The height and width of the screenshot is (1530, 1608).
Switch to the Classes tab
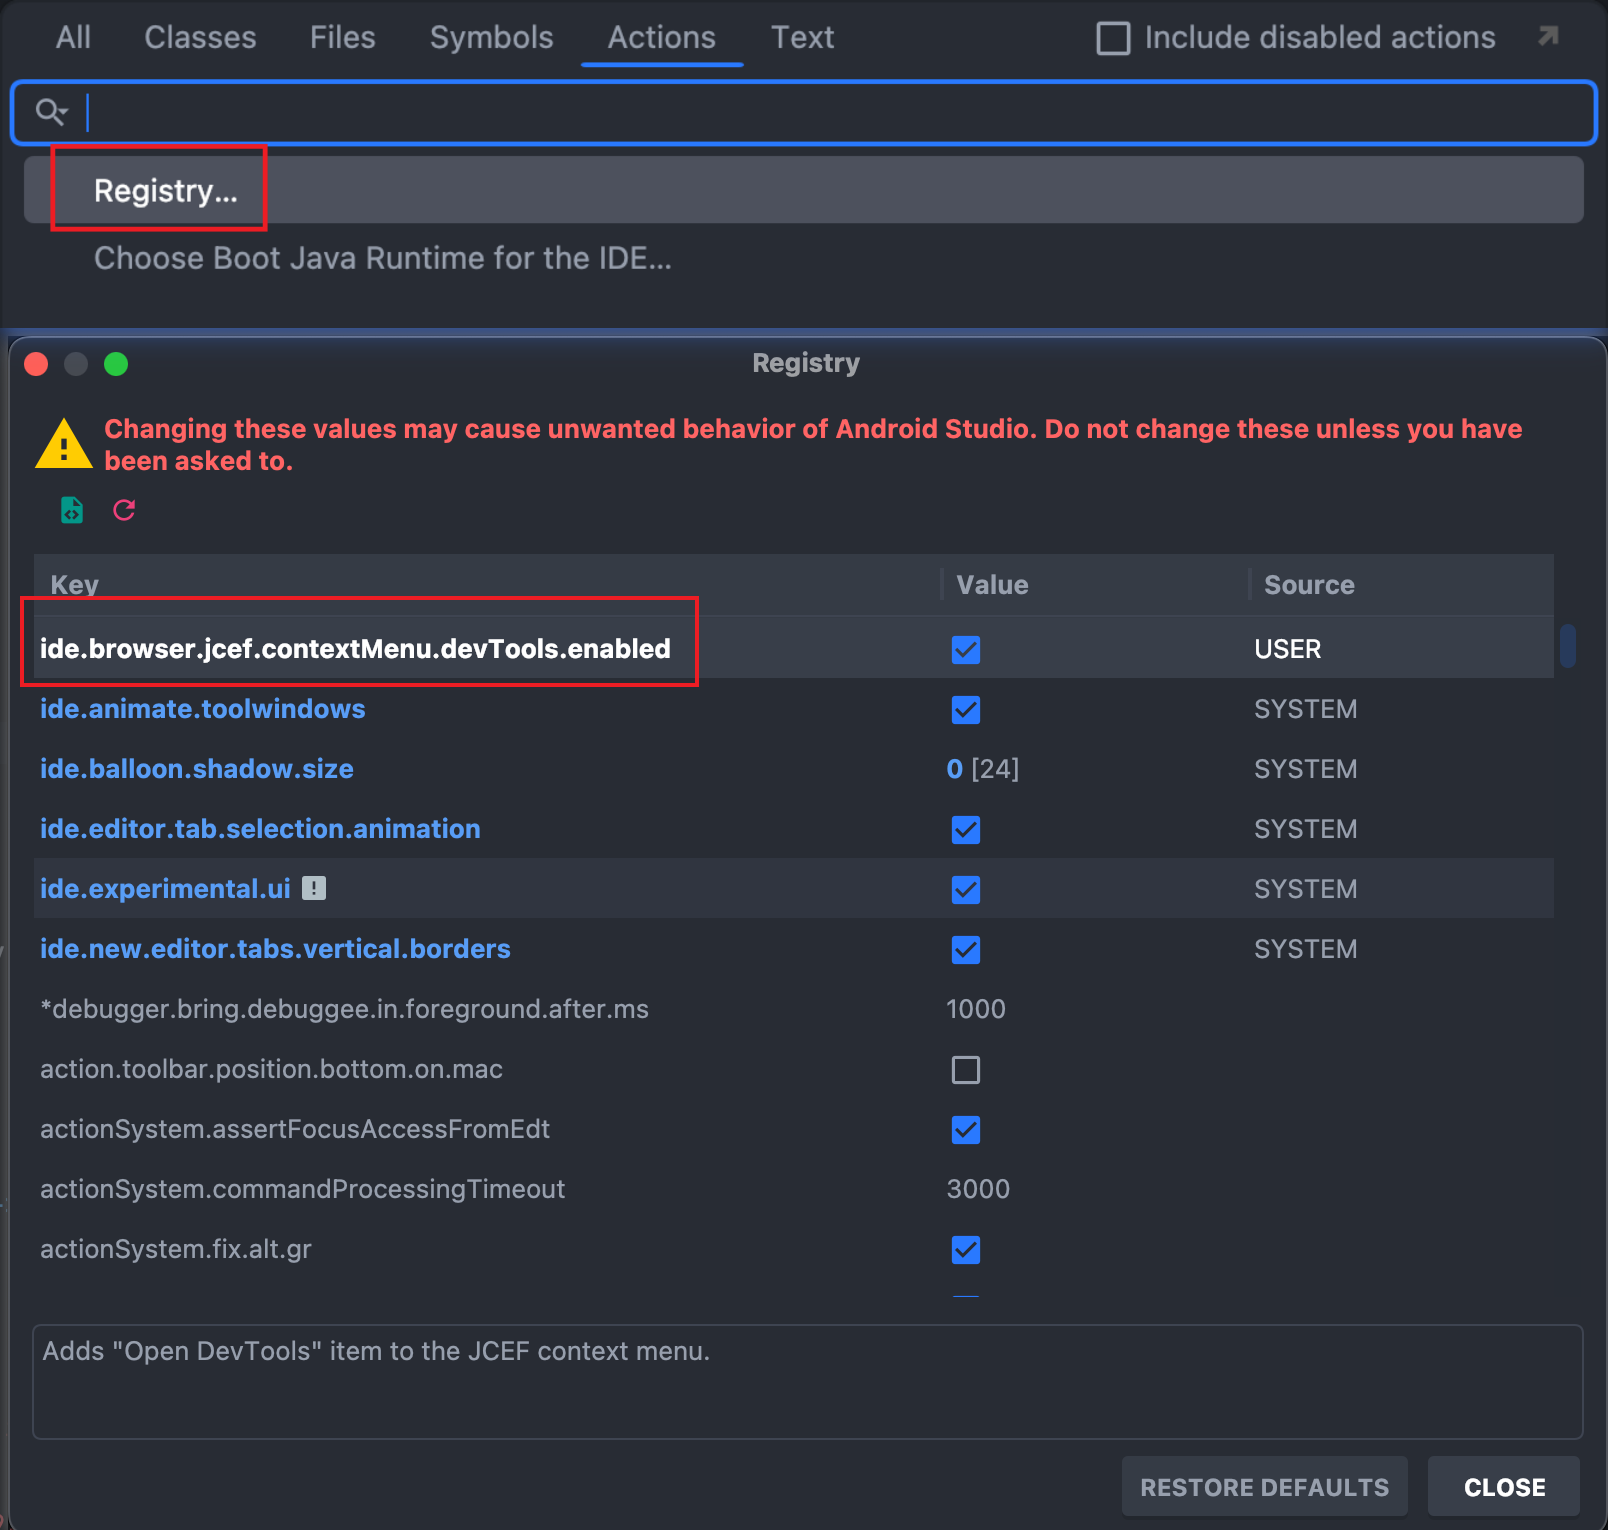[200, 38]
